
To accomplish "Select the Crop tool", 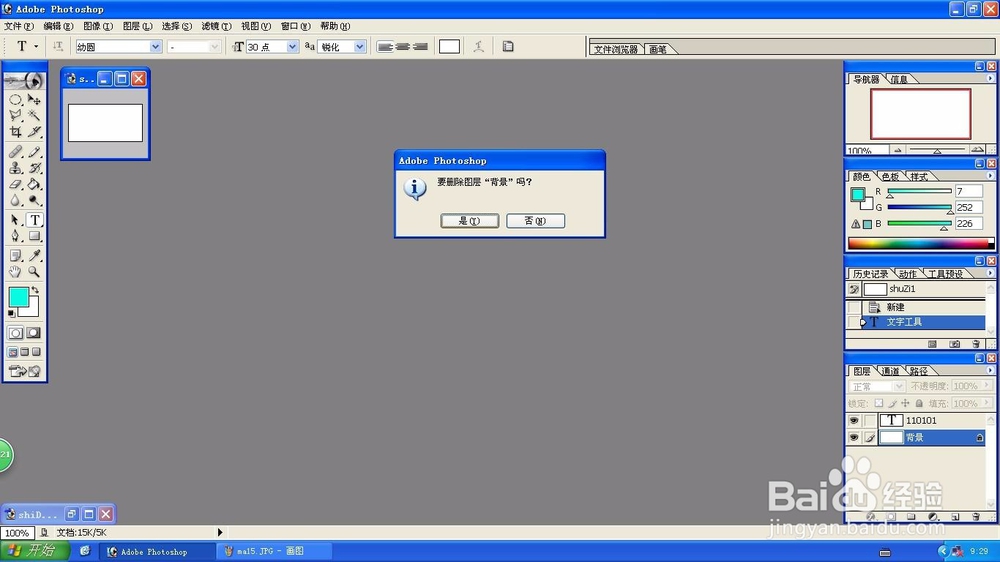I will (x=15, y=132).
